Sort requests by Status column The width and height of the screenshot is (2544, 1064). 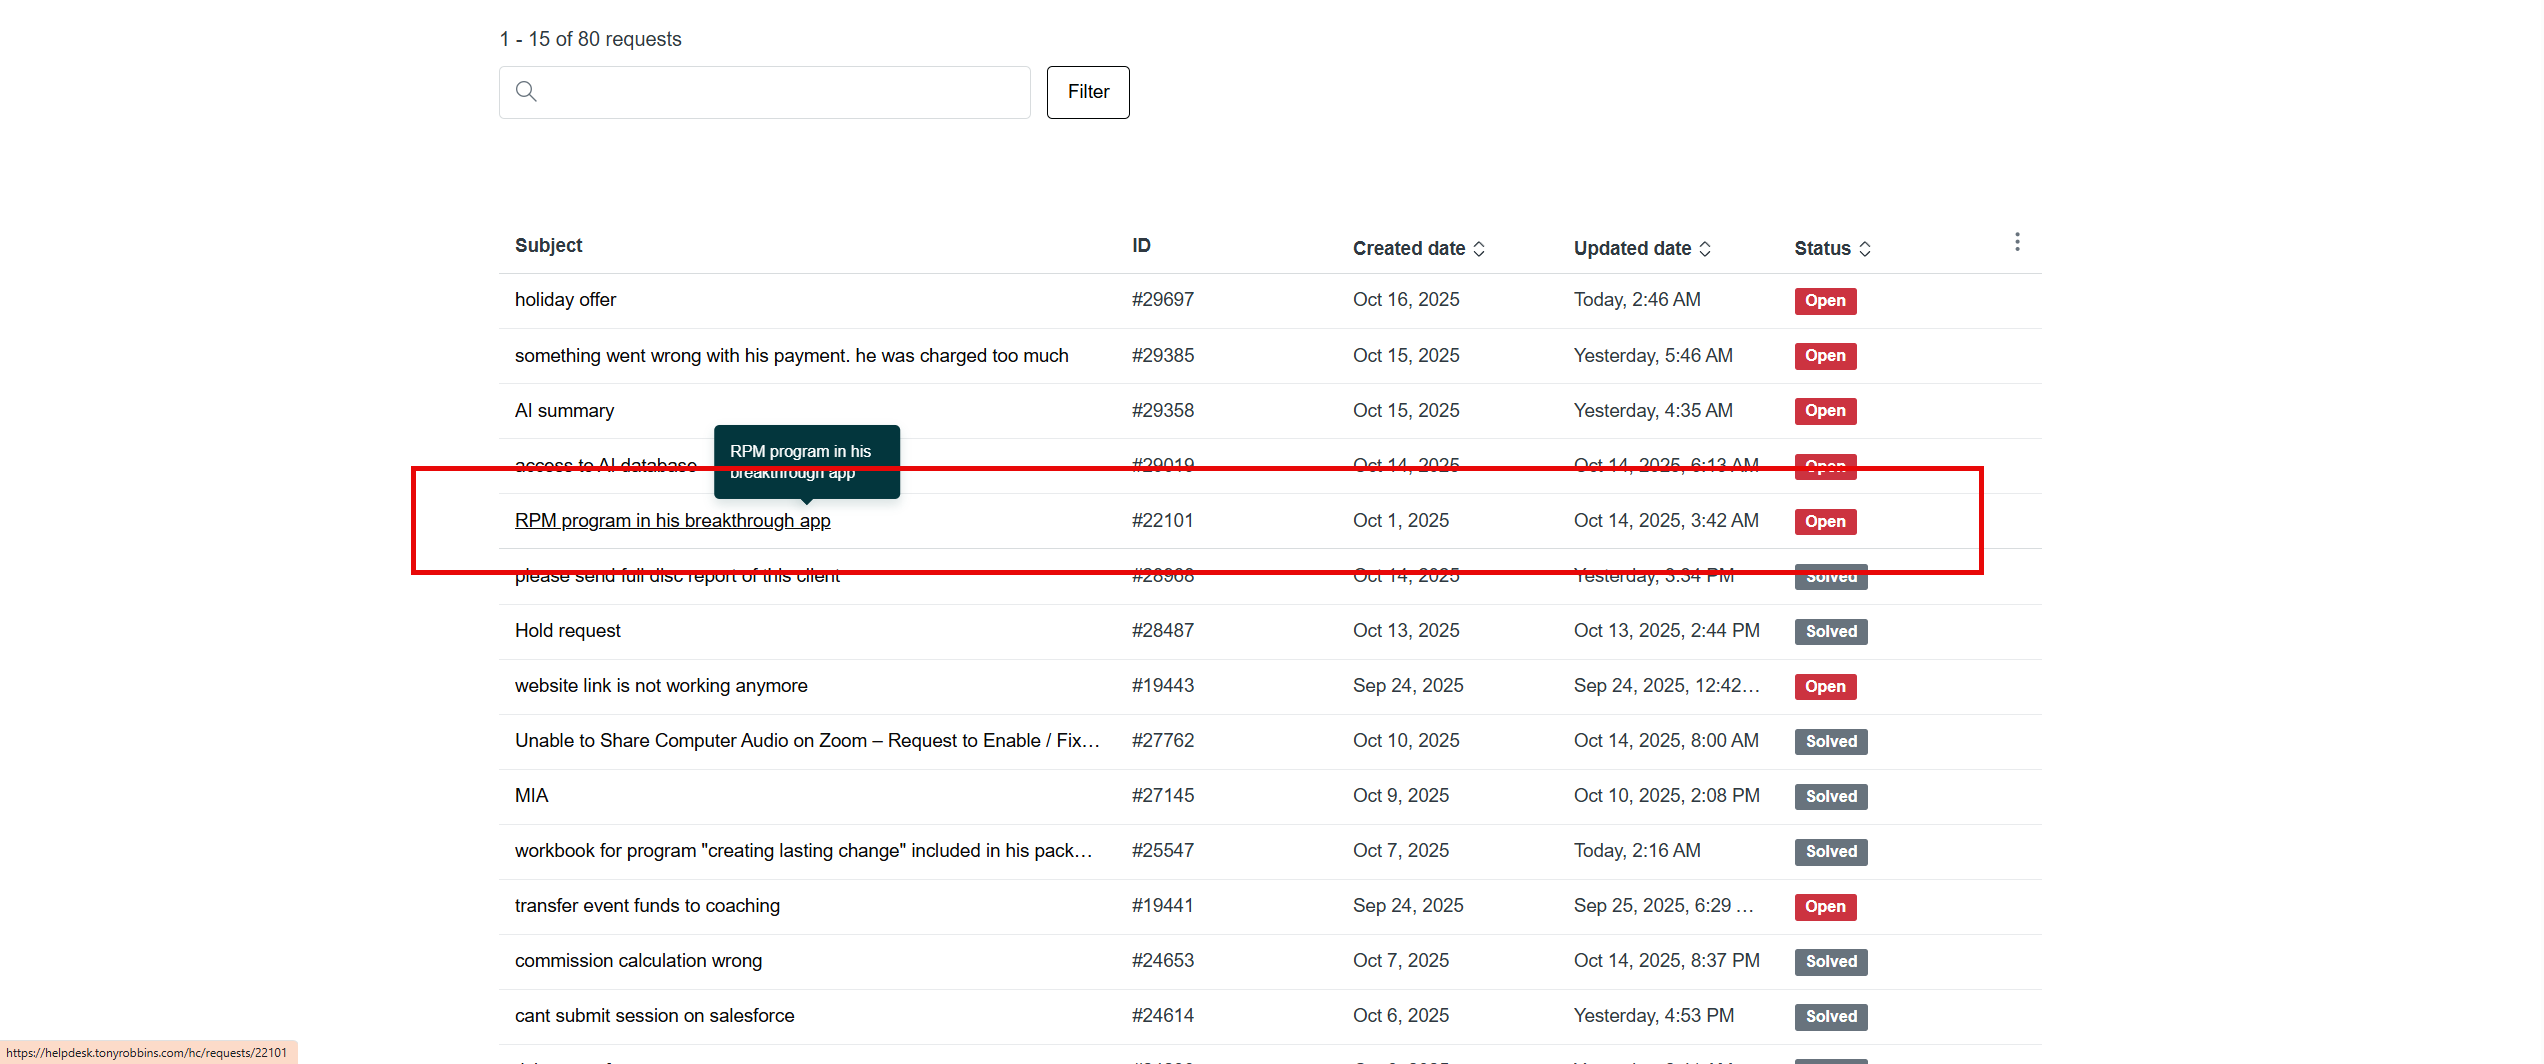click(1832, 248)
